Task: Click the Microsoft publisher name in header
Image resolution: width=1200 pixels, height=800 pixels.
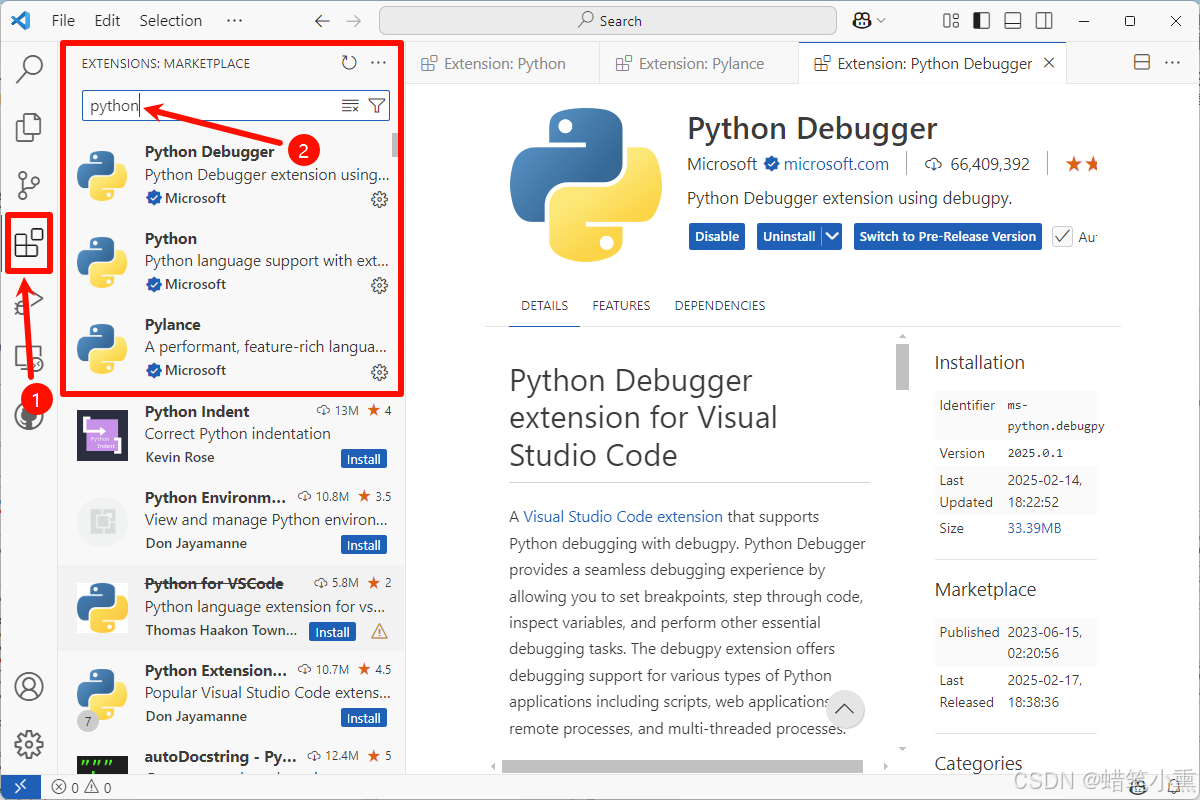Action: click(x=722, y=164)
